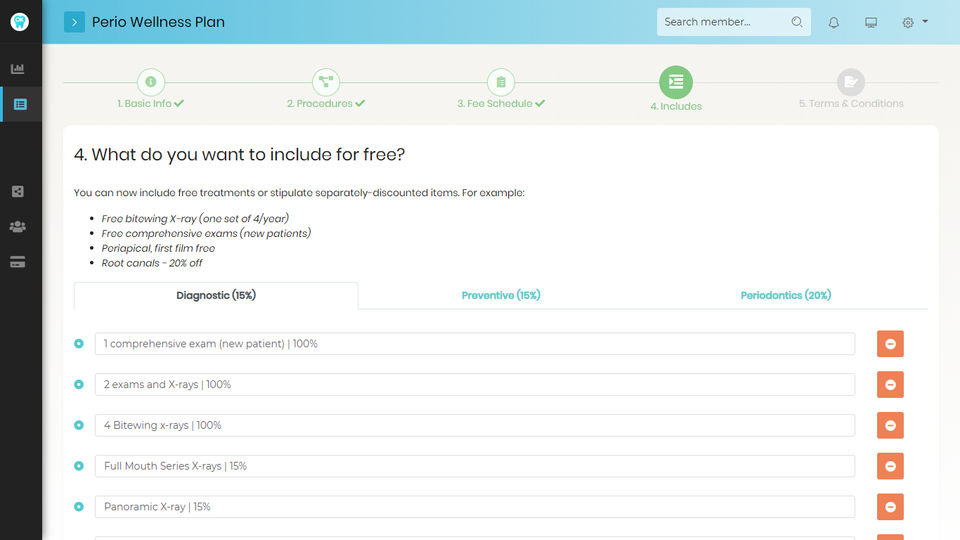
Task: Click bullet marker beside Full Mouth Series row
Action: (x=79, y=466)
